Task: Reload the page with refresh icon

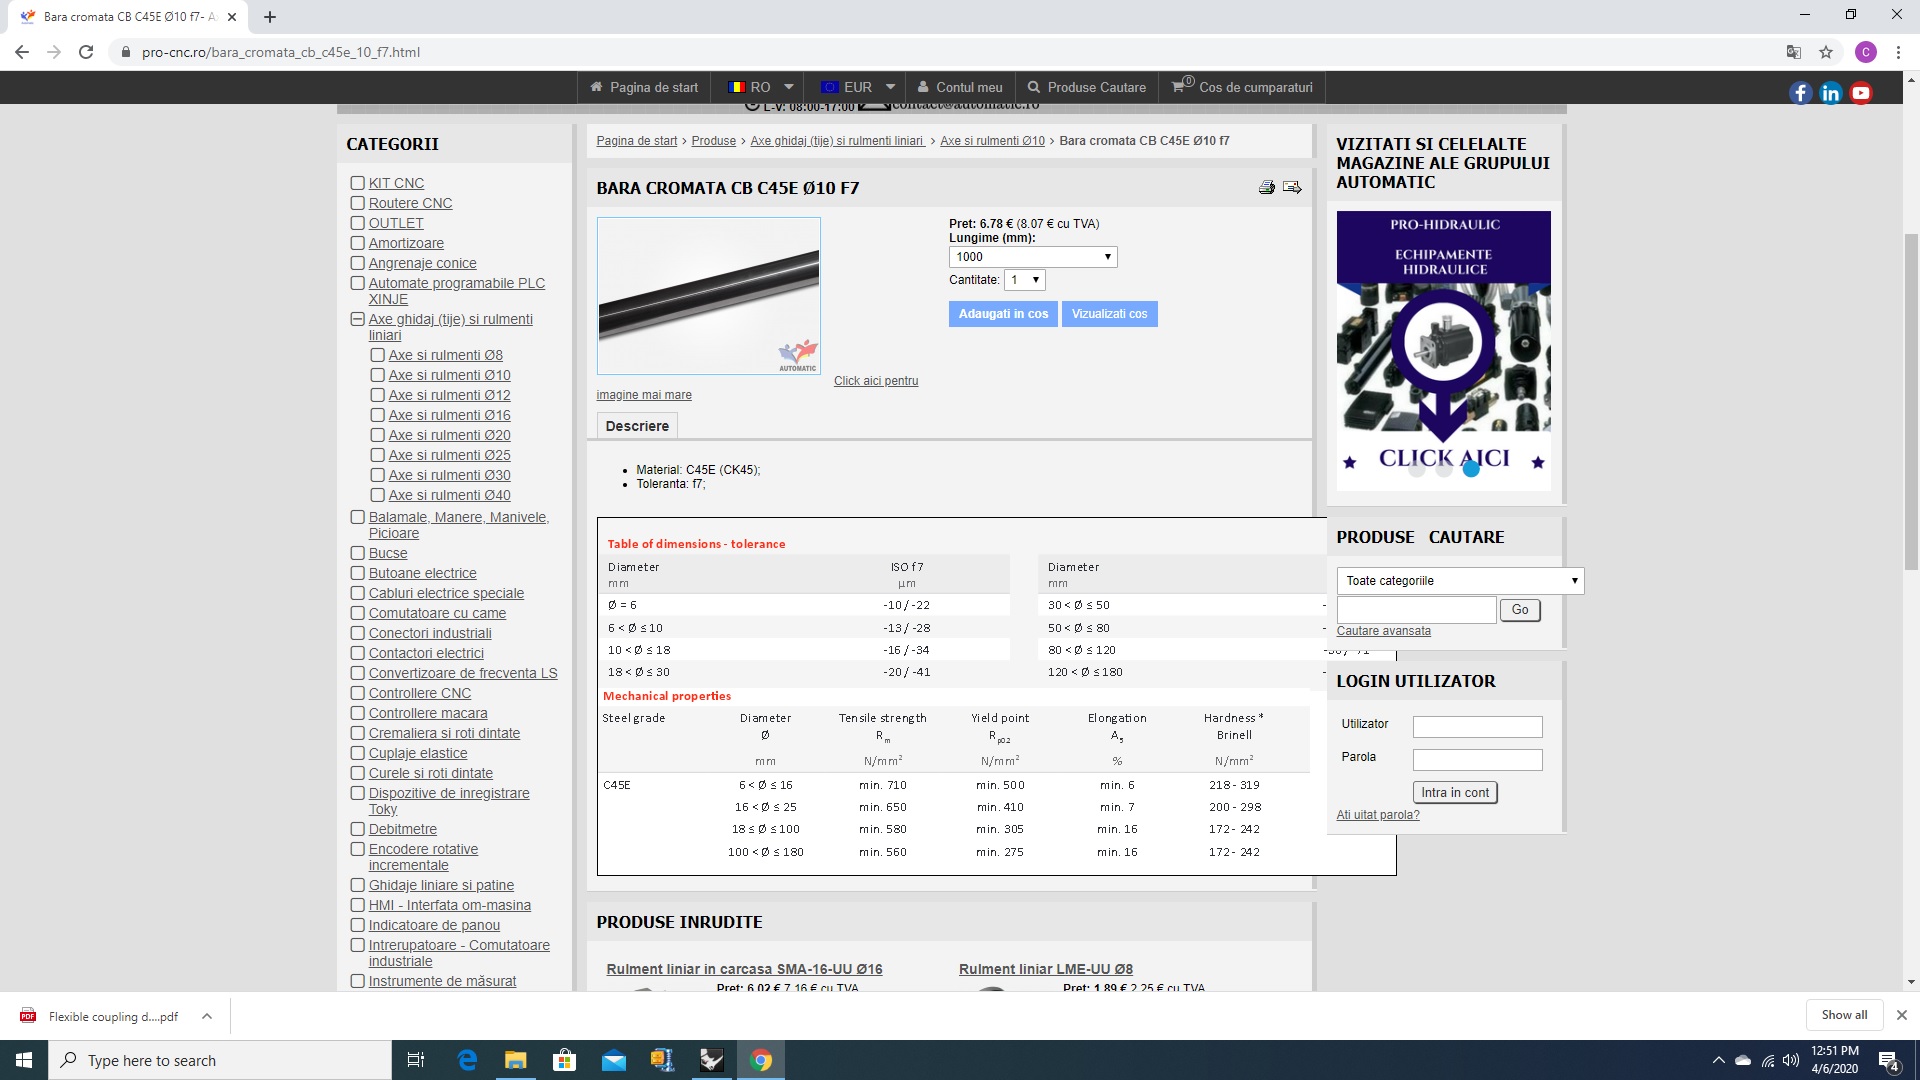Action: pos(86,52)
